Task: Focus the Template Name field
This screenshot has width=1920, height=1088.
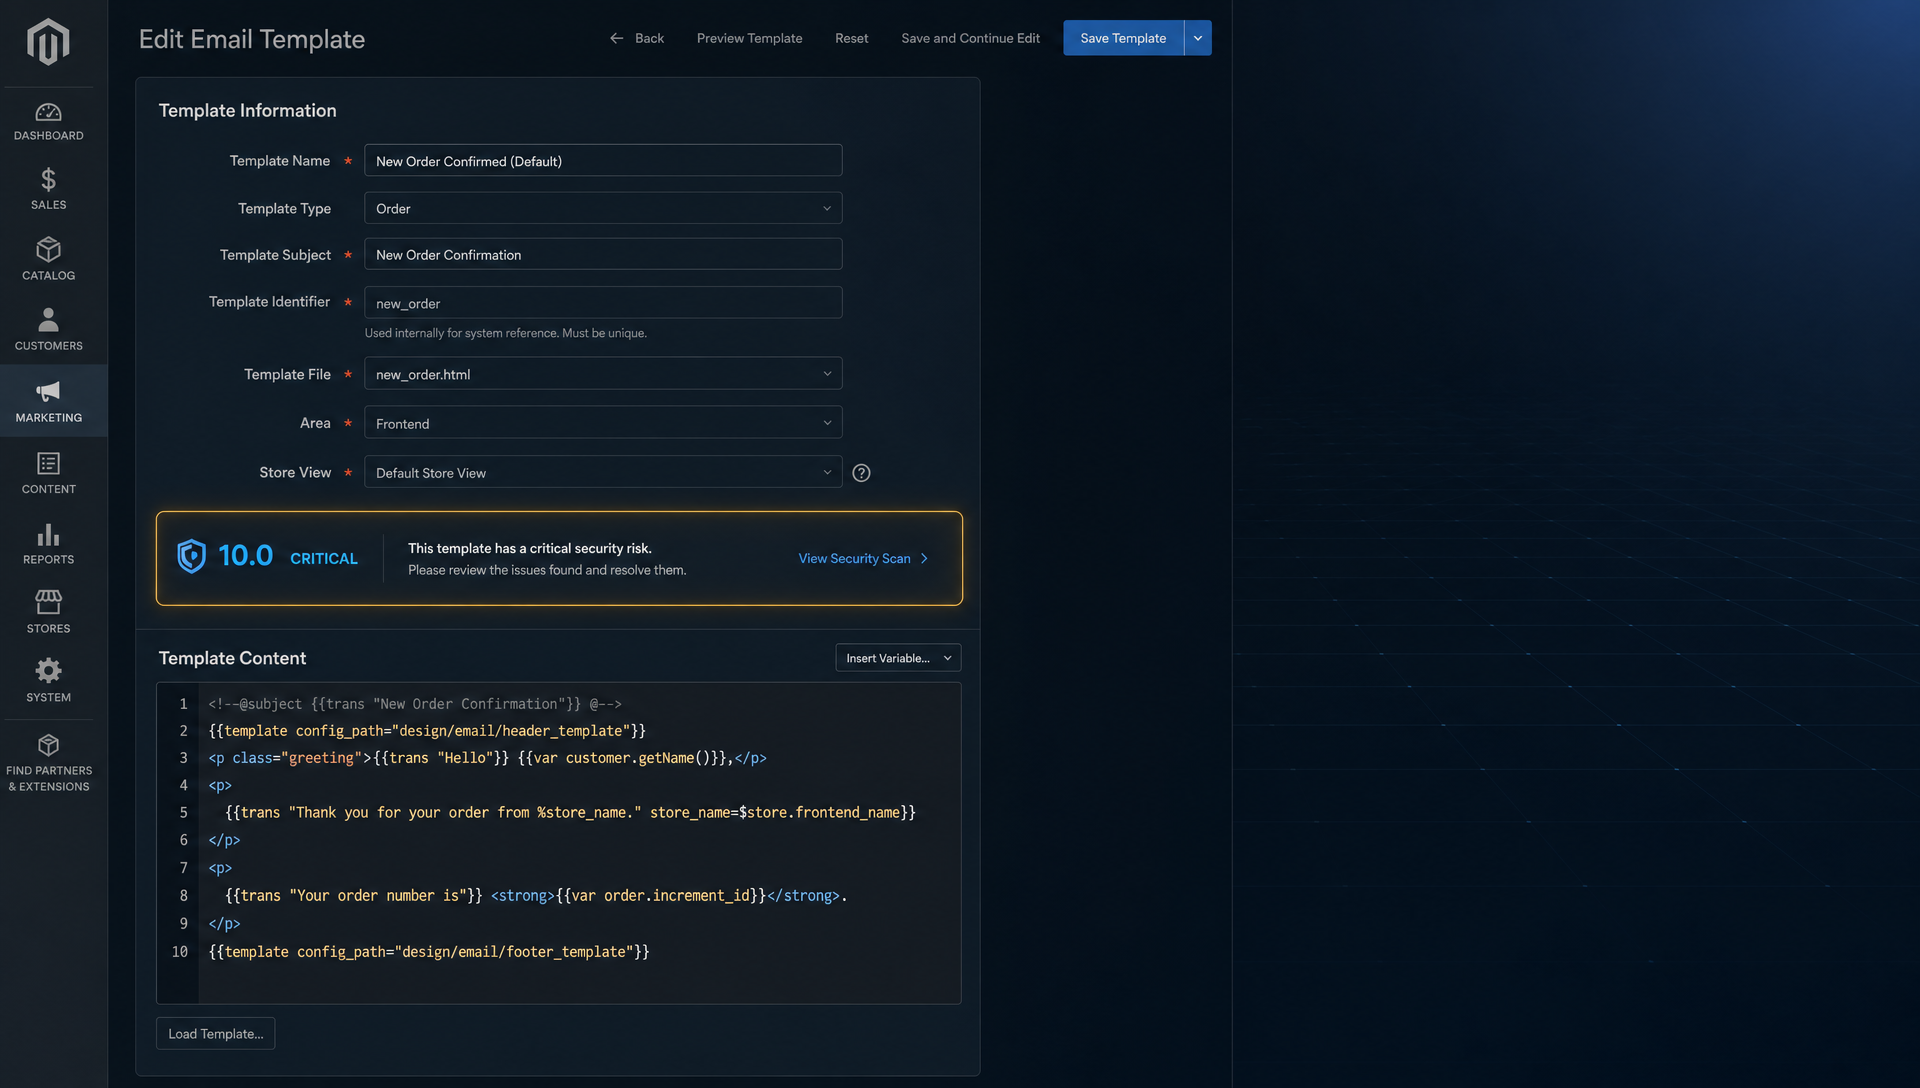Action: (603, 161)
